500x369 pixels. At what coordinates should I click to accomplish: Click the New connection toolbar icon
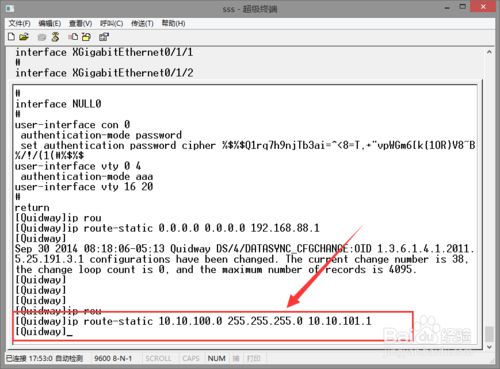pos(11,37)
